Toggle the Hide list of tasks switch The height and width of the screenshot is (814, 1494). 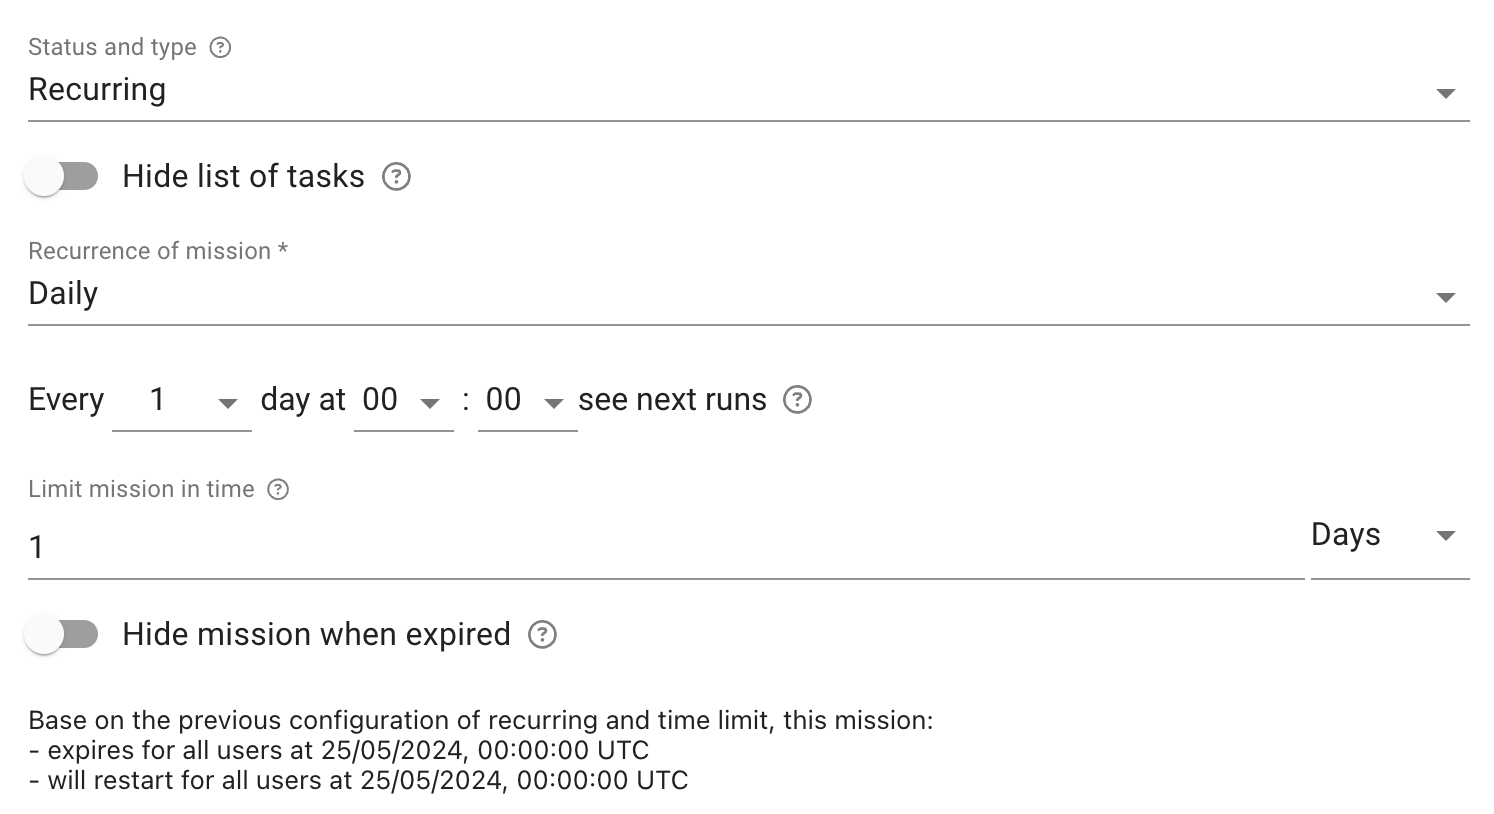click(x=62, y=177)
